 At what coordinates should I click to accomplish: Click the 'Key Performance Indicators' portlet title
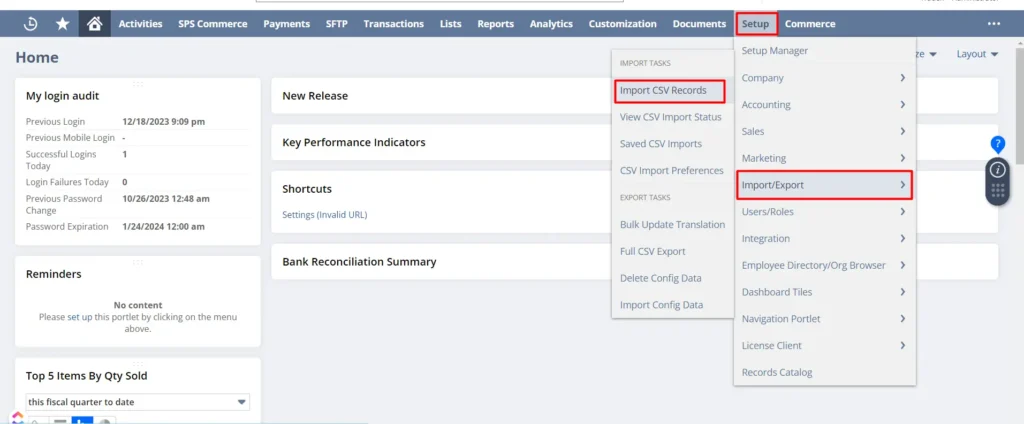click(353, 142)
